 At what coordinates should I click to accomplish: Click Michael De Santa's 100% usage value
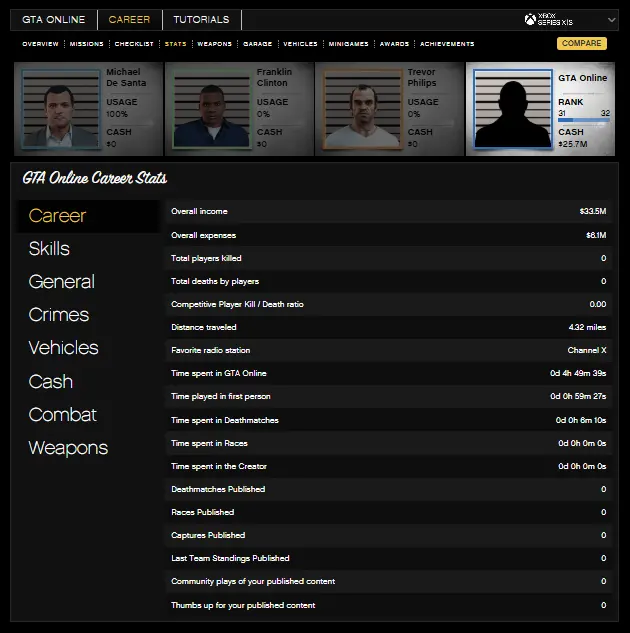(117, 114)
